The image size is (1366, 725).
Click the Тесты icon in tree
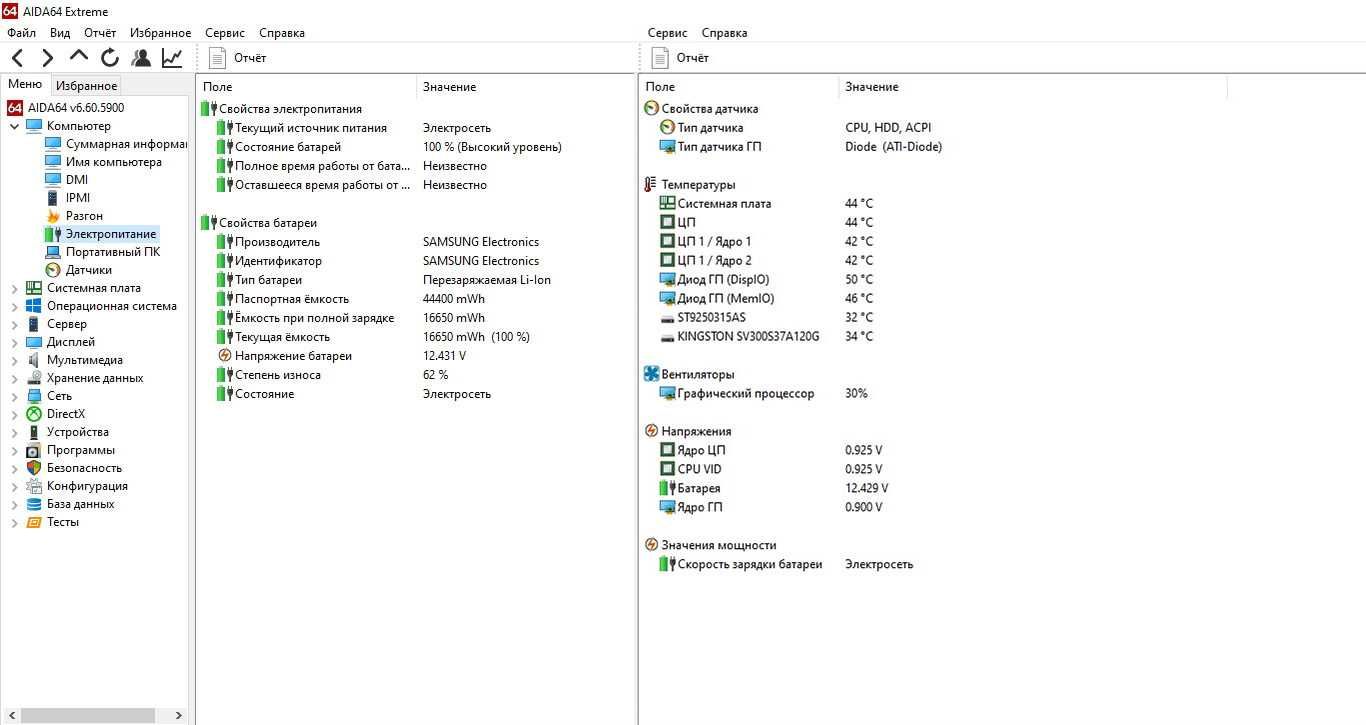pyautogui.click(x=34, y=522)
